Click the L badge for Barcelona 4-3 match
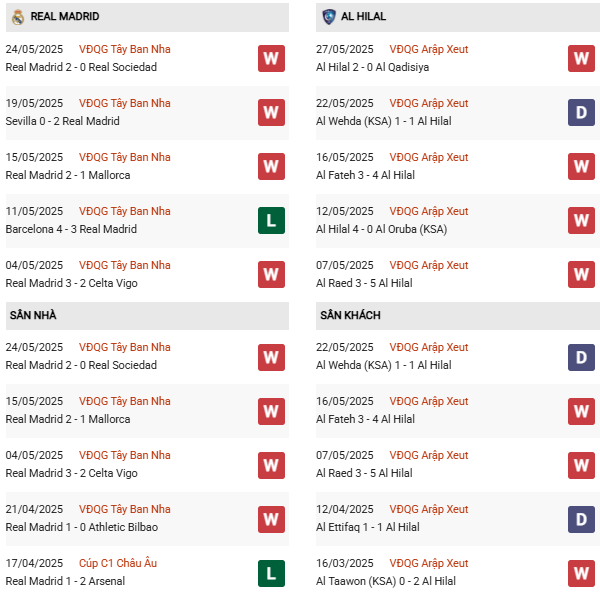The image size is (600, 595). [271, 221]
